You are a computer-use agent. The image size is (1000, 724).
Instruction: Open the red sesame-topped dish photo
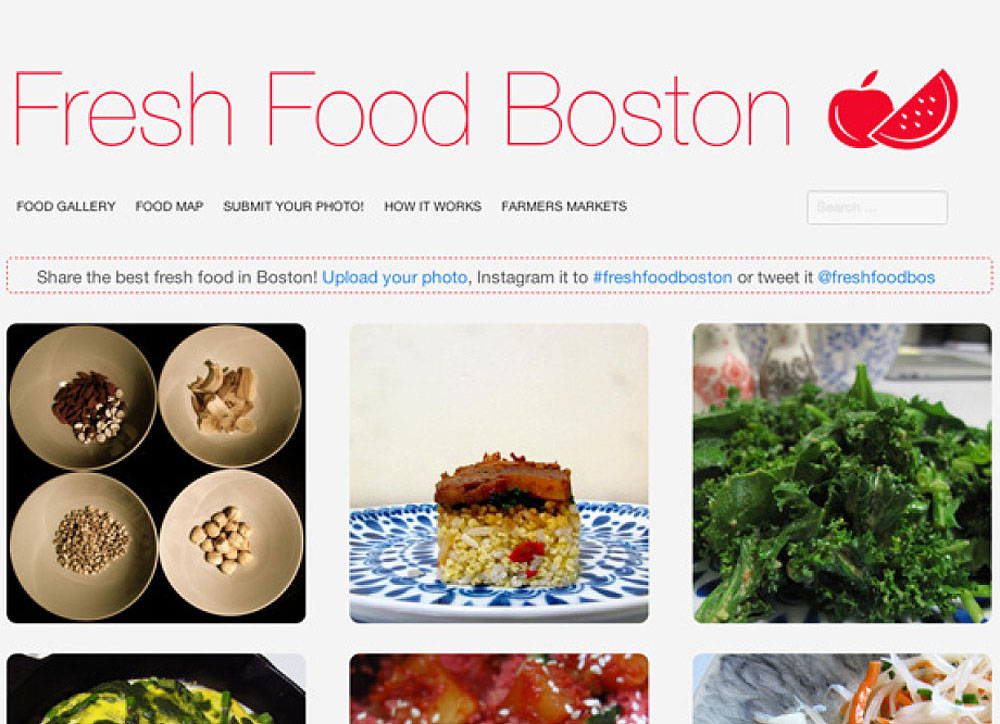tap(499, 689)
